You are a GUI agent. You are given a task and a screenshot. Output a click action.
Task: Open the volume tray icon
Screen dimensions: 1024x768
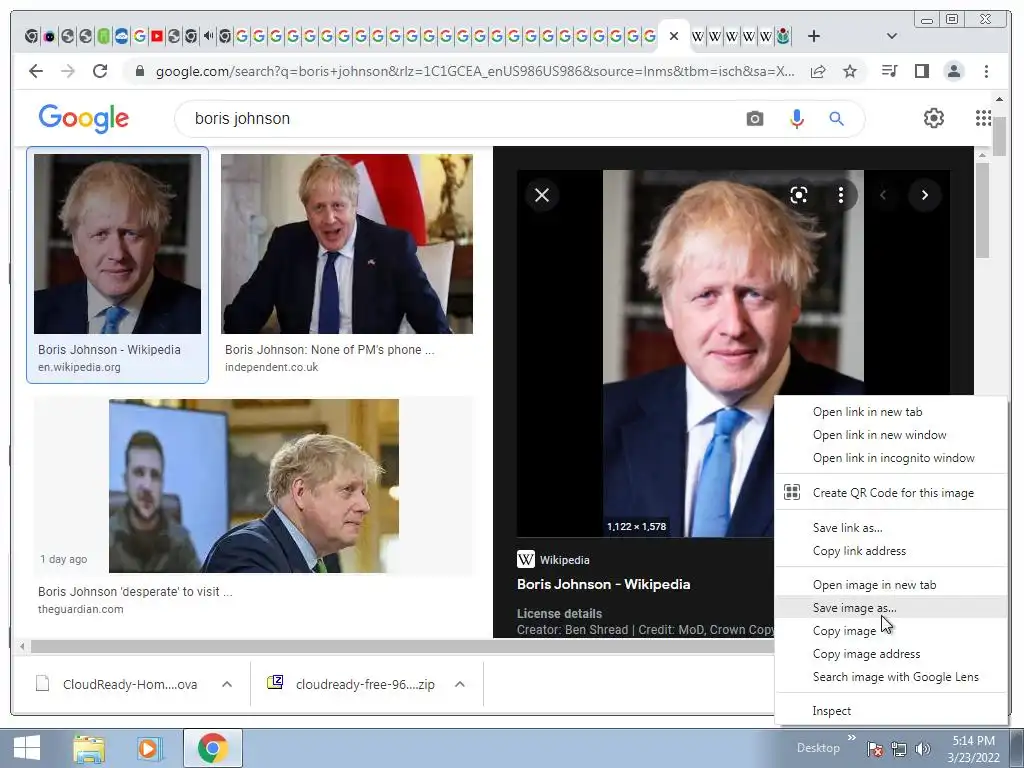click(922, 749)
